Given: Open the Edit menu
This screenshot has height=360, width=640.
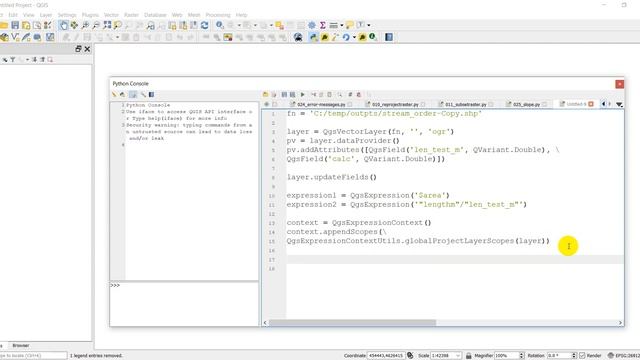Looking at the screenshot, I should coord(13,15).
